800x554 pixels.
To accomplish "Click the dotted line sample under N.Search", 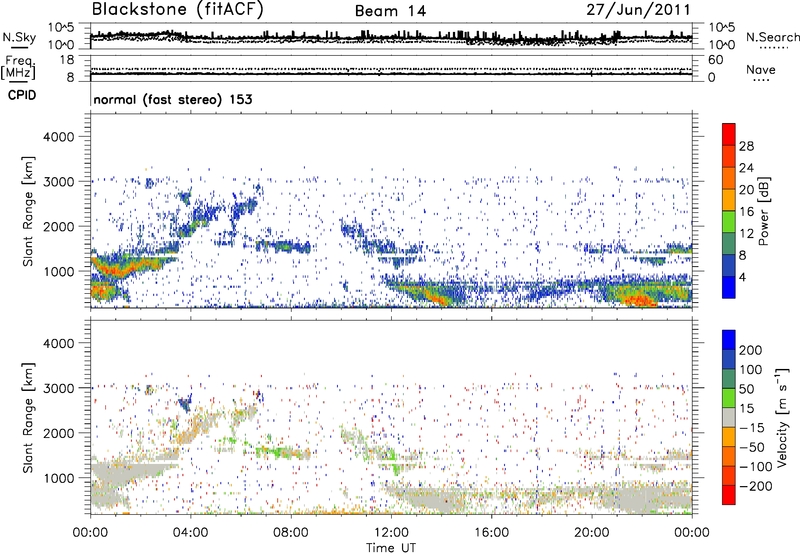I will (x=774, y=48).
